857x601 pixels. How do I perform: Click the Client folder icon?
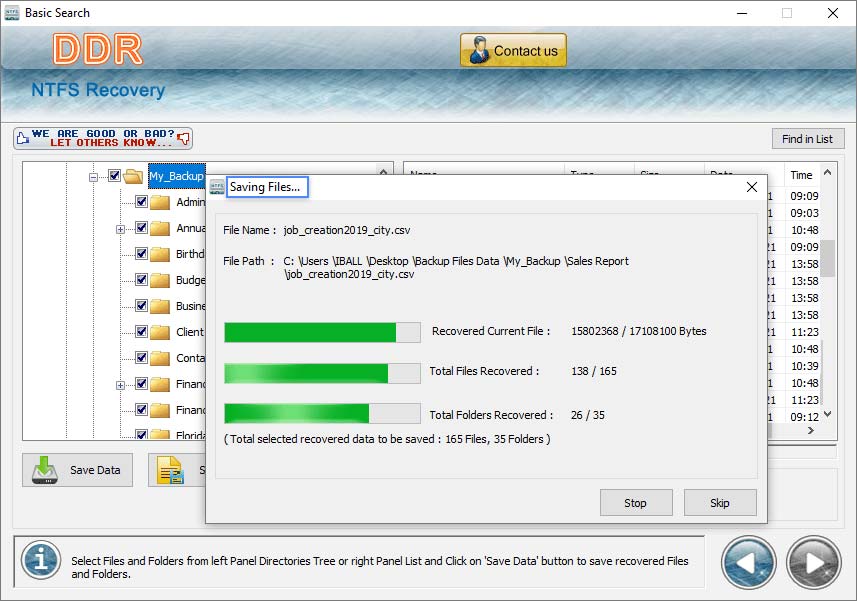(160, 332)
